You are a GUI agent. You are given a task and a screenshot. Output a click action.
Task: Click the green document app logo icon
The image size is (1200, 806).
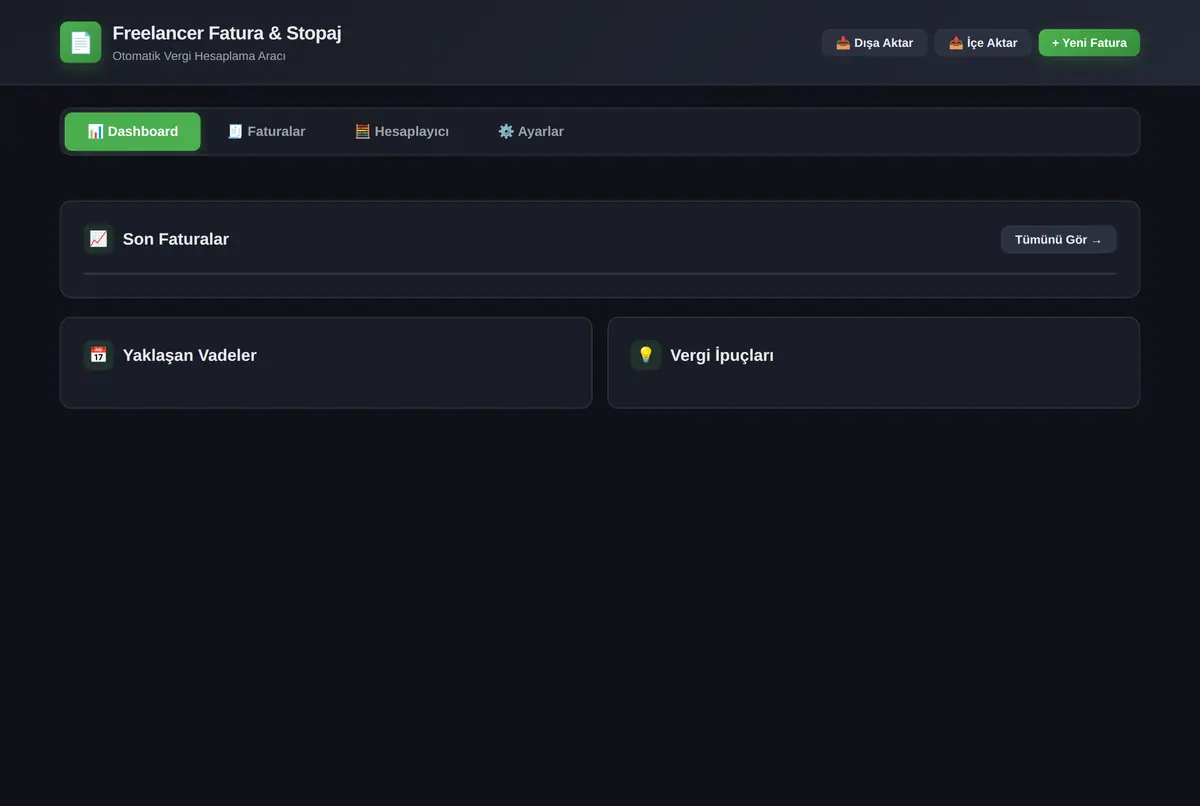[80, 42]
